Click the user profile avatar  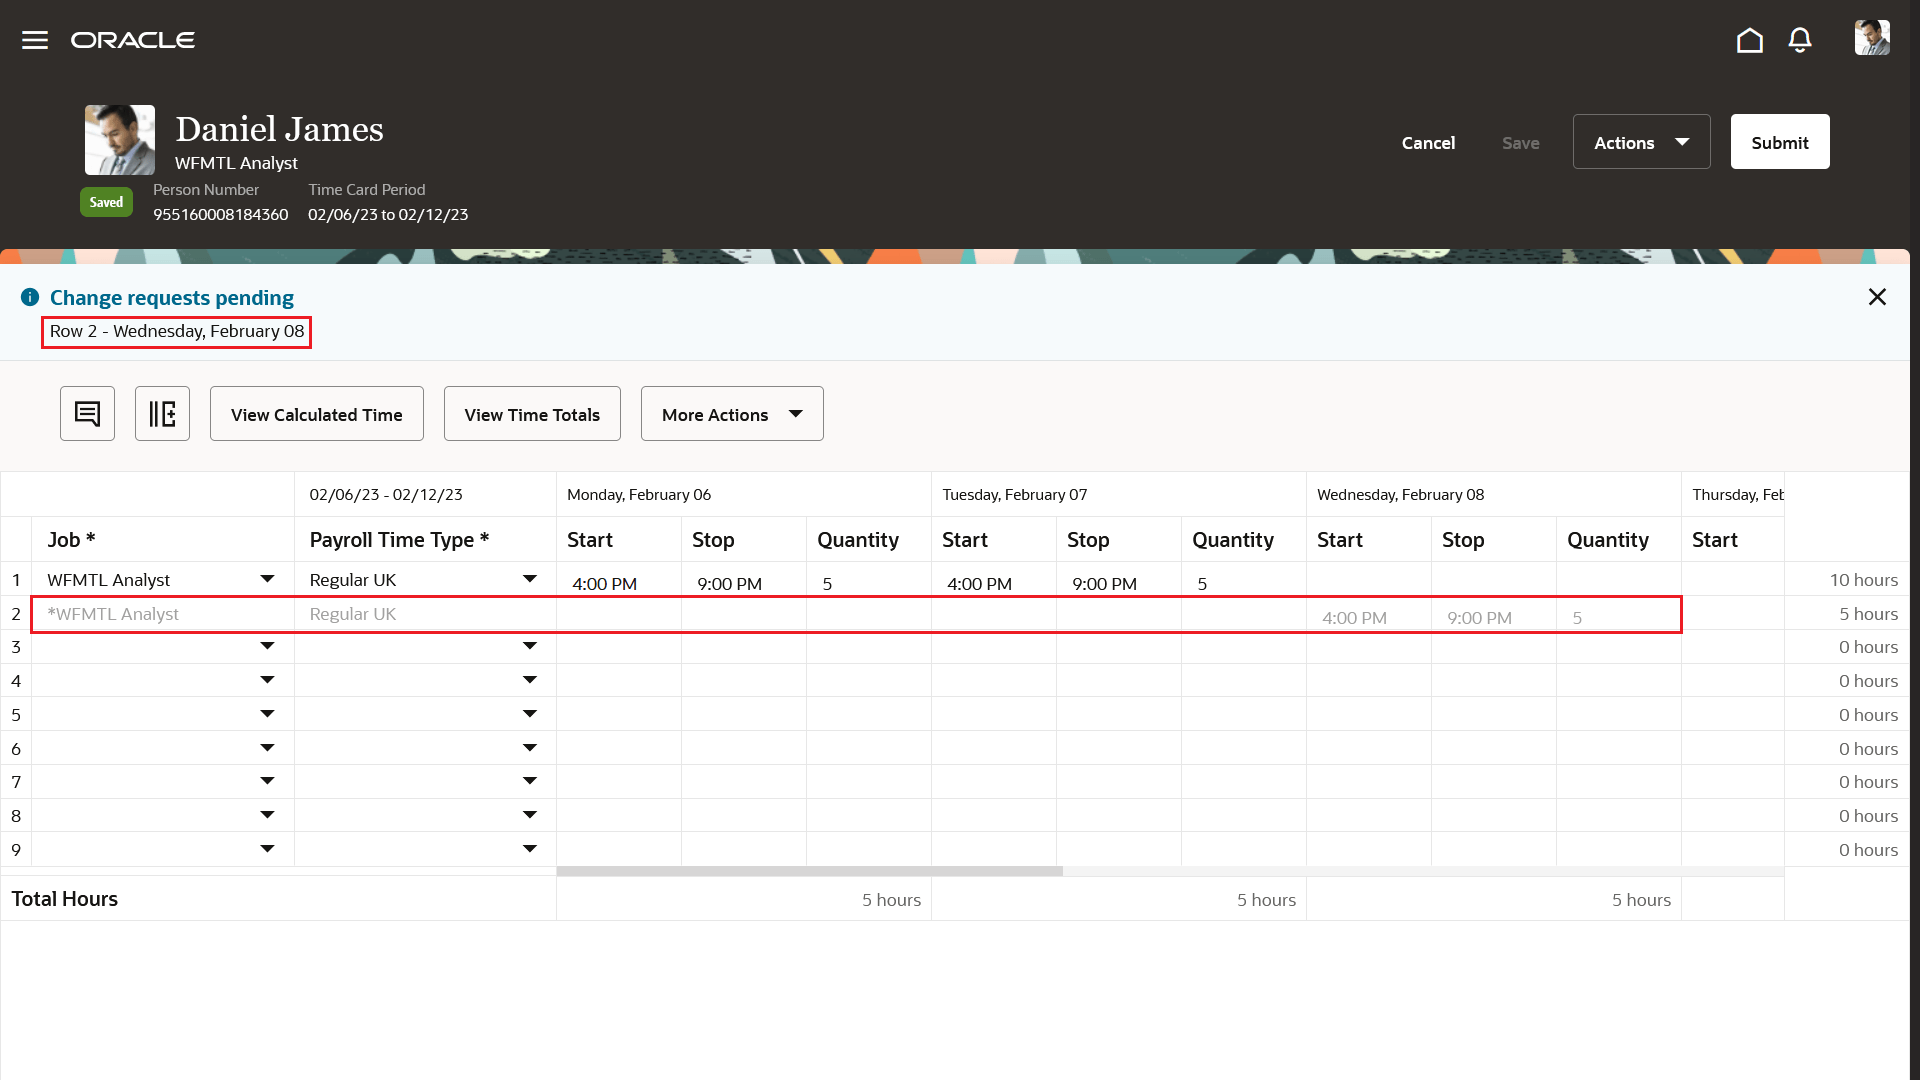[1872, 37]
